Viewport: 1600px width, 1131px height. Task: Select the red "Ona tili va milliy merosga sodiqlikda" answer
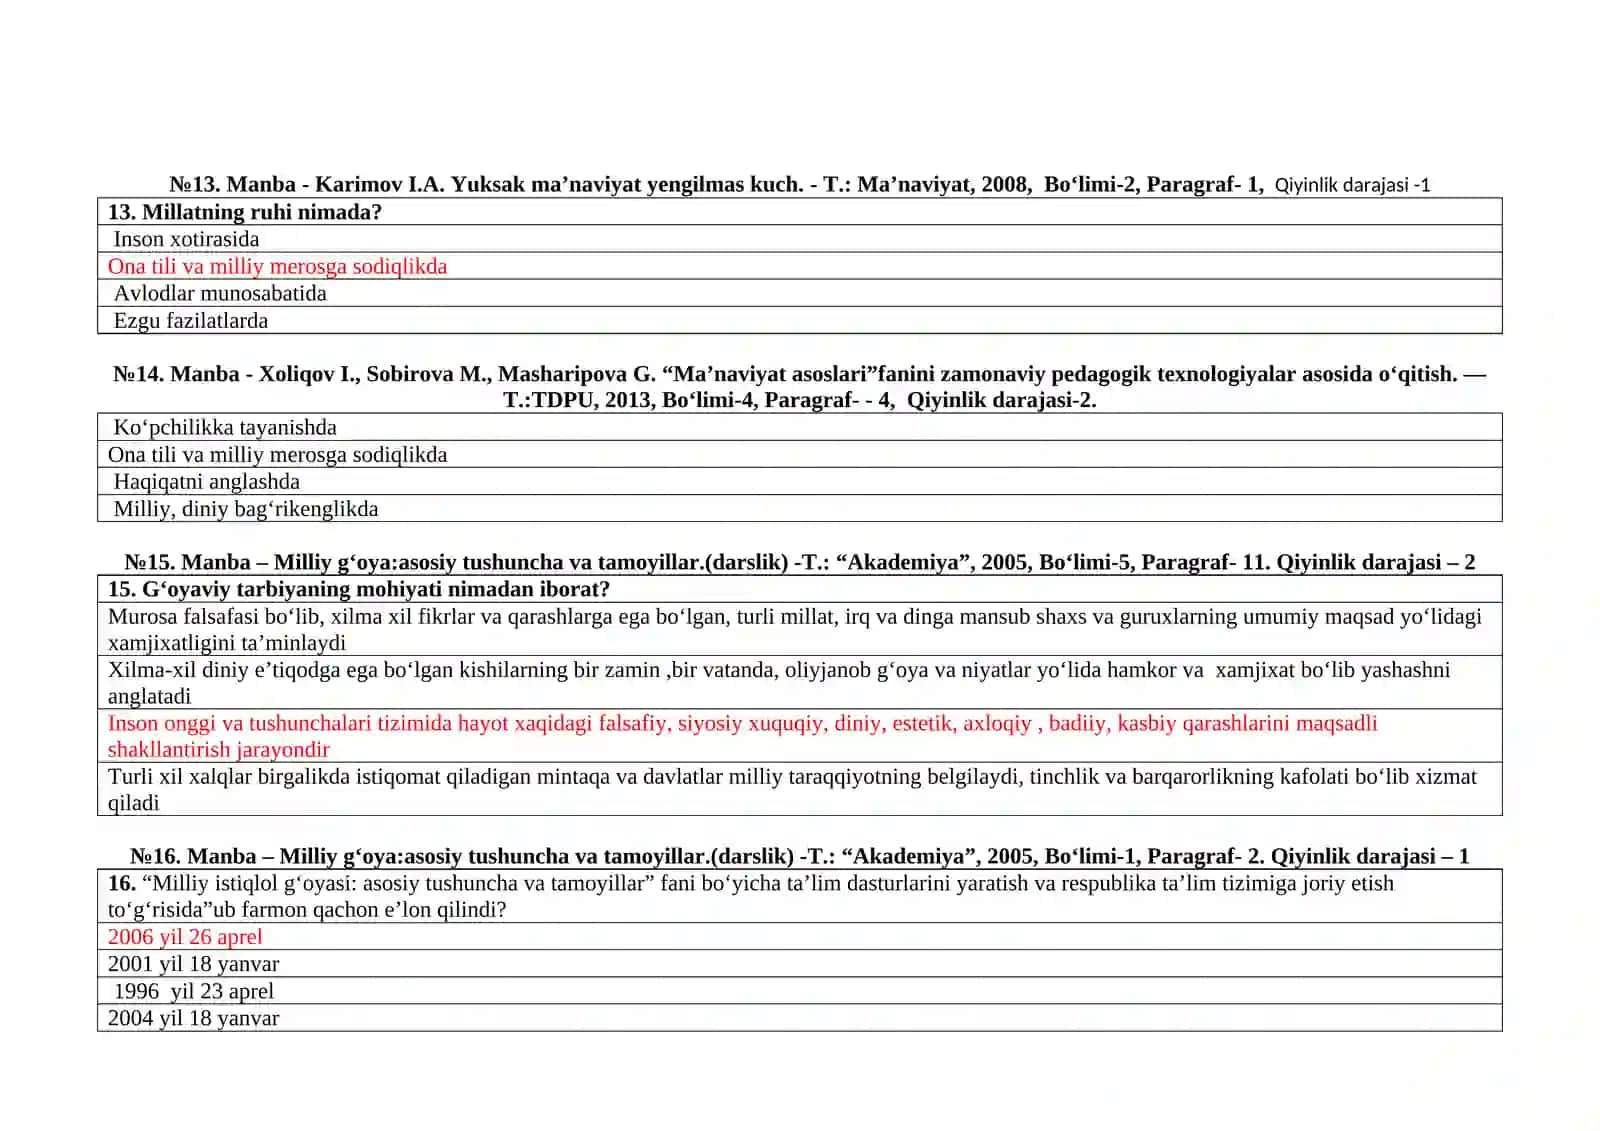800,266
